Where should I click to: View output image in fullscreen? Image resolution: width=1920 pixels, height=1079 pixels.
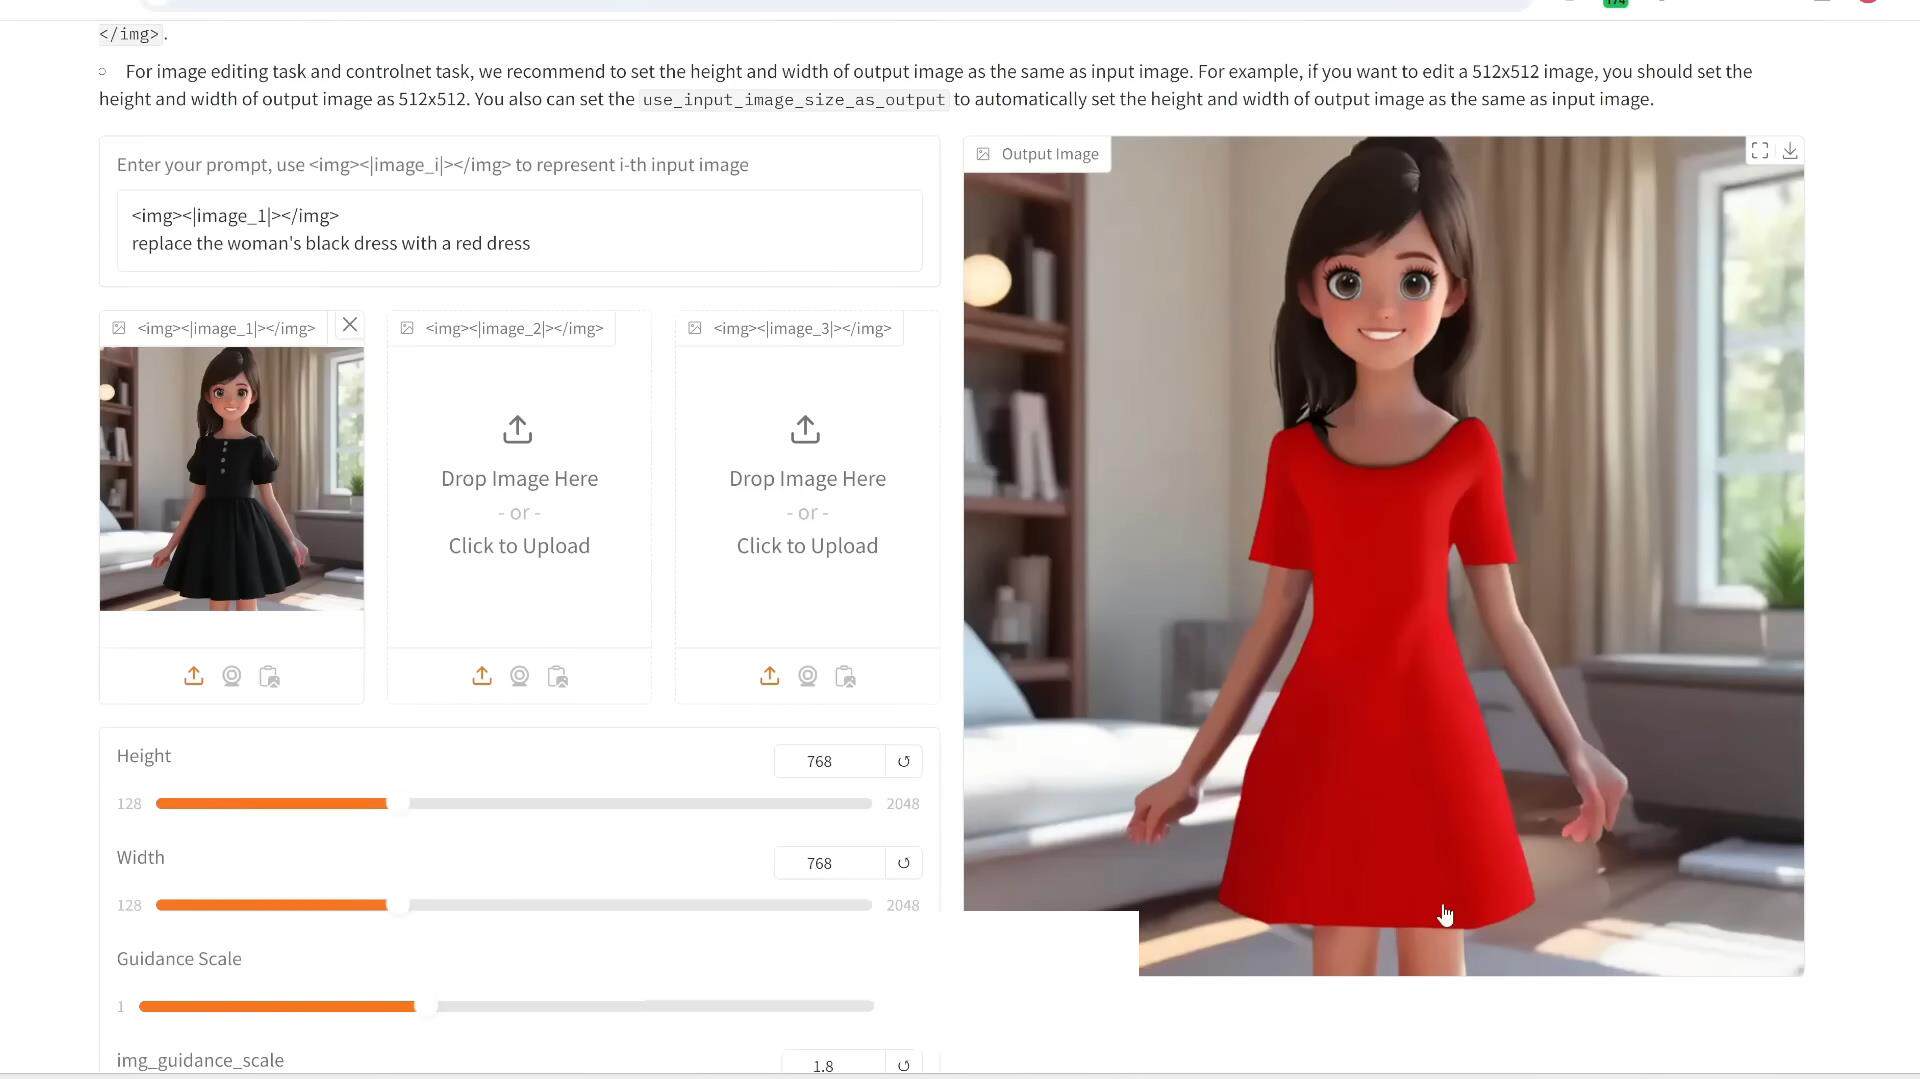(x=1760, y=151)
